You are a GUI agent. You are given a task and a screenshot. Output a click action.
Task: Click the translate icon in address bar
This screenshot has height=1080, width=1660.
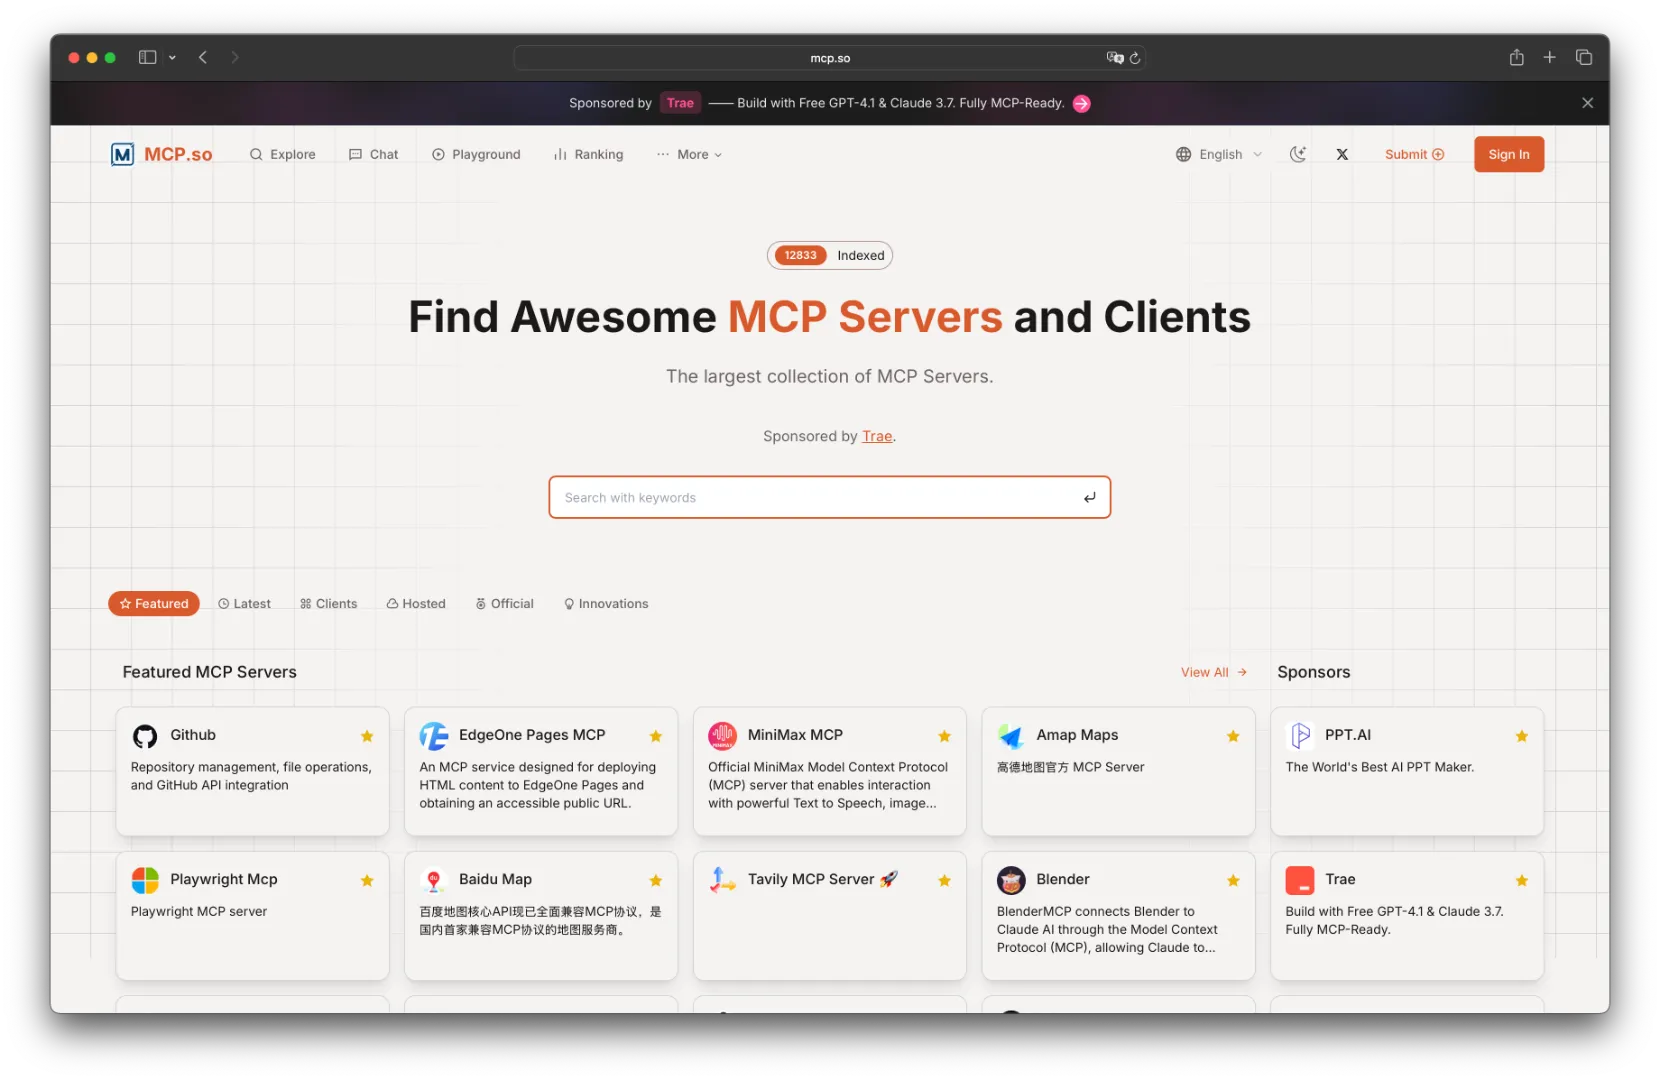[1115, 58]
